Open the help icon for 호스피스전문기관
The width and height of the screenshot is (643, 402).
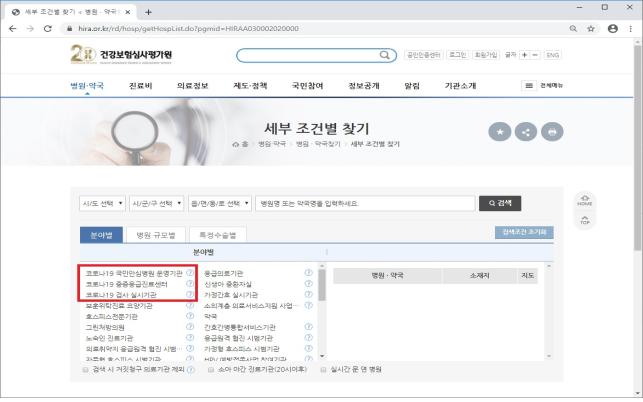click(190, 316)
